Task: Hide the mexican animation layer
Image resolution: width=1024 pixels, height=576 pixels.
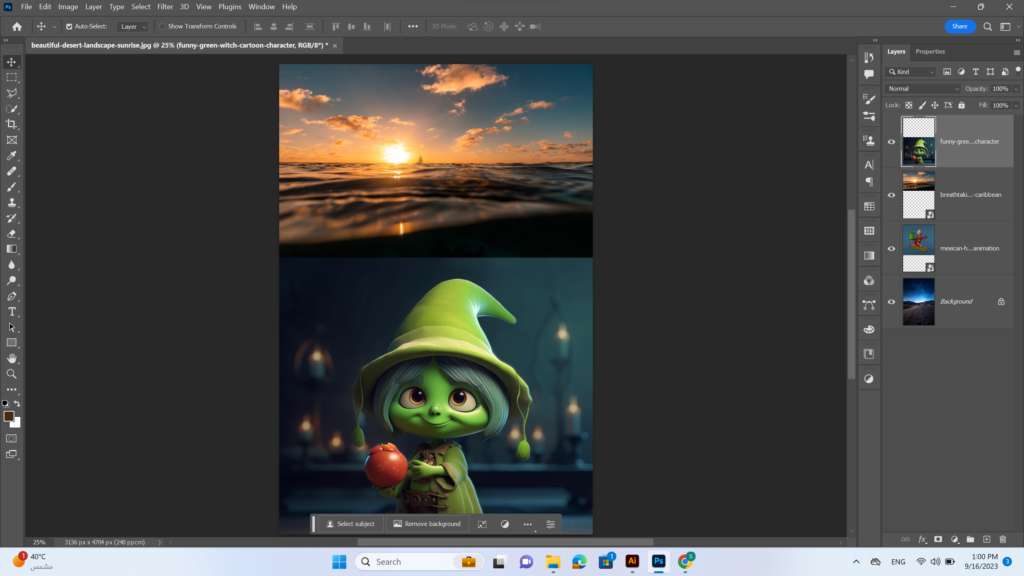Action: click(891, 249)
